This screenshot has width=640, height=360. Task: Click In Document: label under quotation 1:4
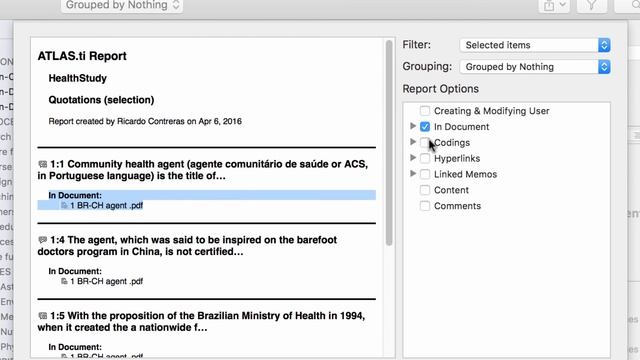pyautogui.click(x=75, y=271)
